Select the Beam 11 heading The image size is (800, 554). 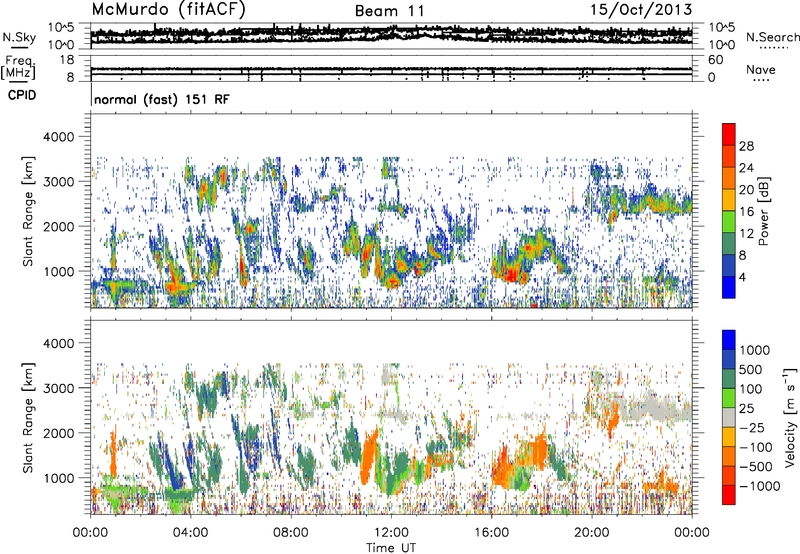(390, 11)
